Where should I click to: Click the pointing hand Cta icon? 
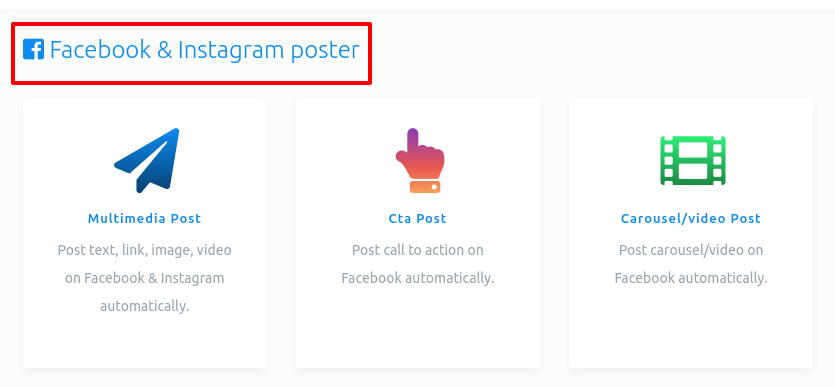420,160
